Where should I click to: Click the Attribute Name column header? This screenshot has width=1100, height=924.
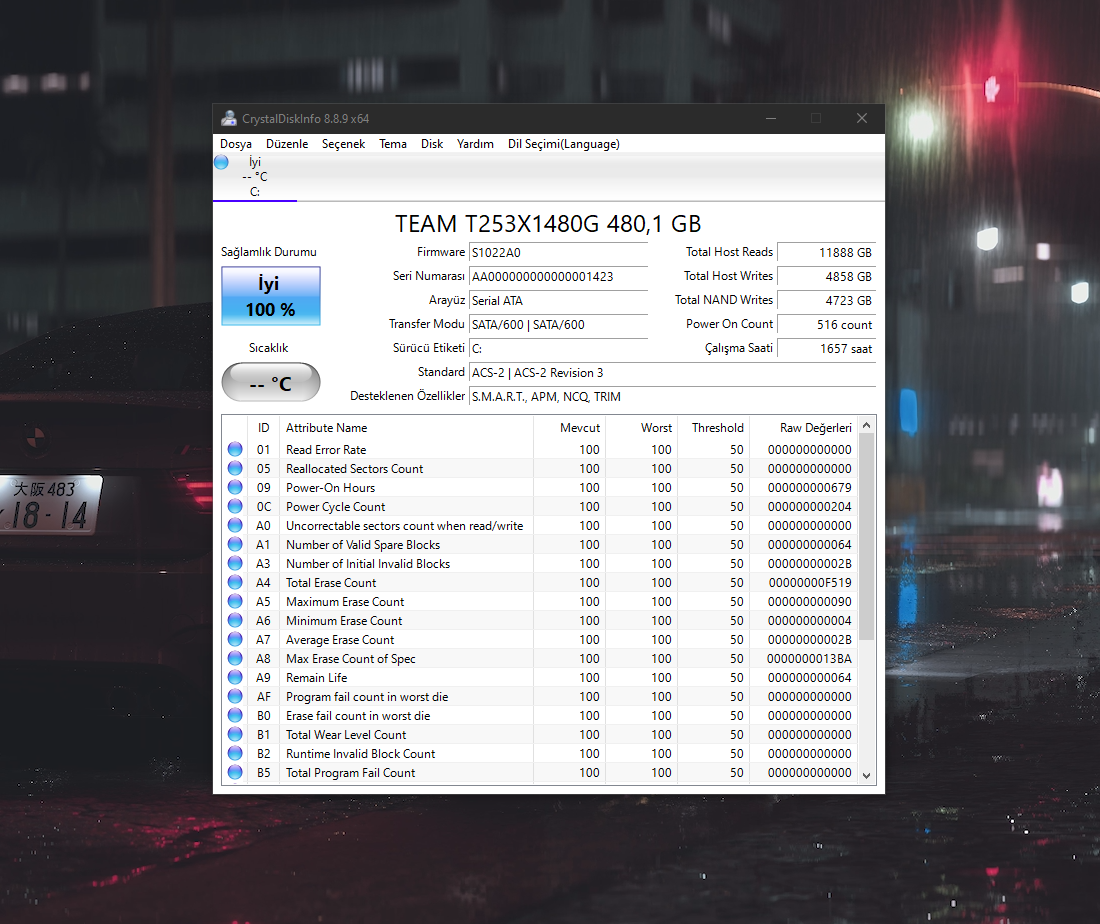(406, 427)
